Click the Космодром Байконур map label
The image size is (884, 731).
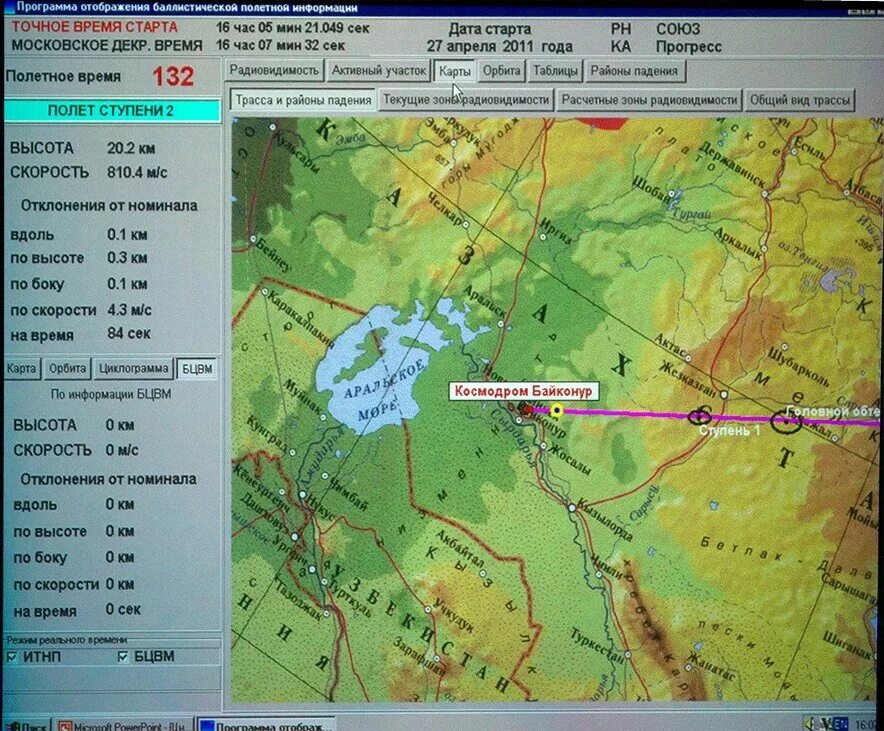(524, 391)
